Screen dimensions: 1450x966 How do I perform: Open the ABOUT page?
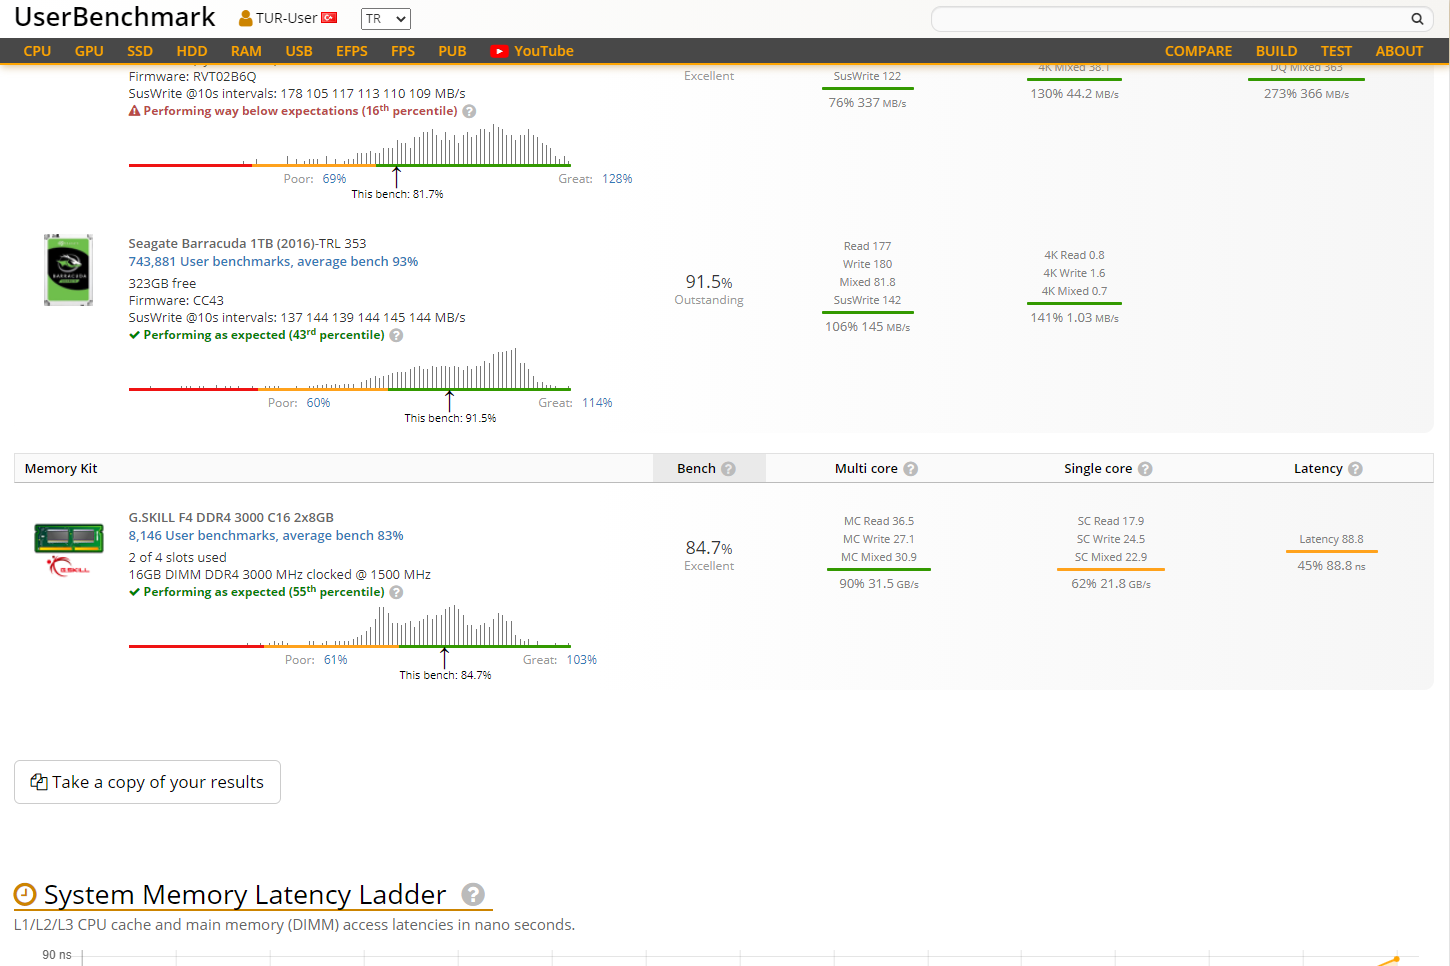(x=1399, y=51)
